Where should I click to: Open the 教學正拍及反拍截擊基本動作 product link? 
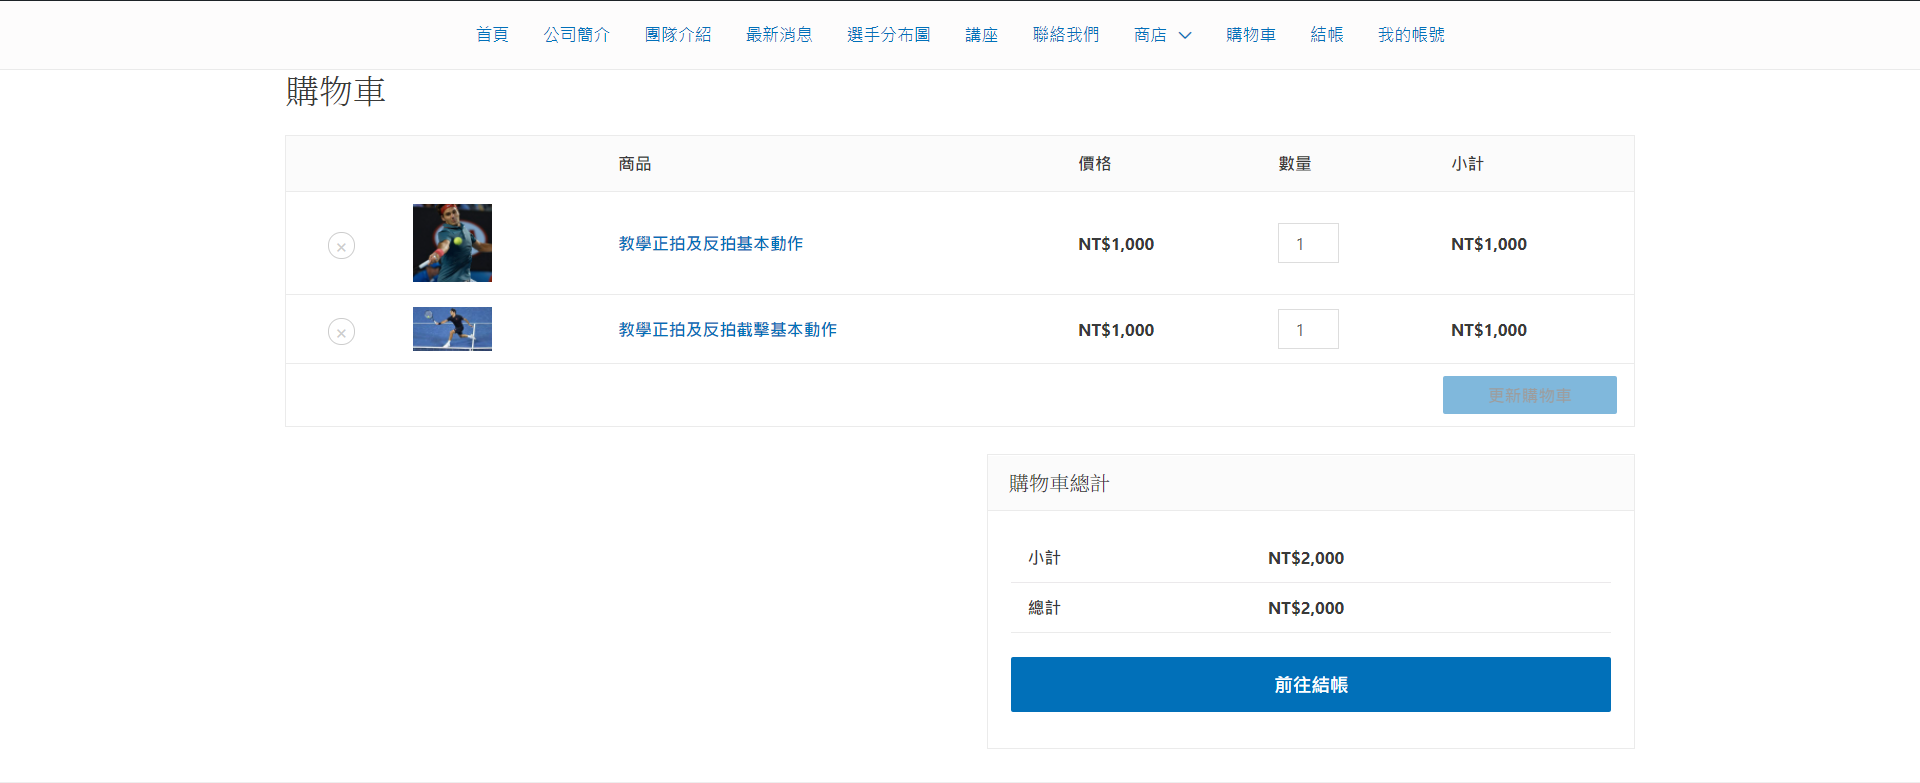pos(727,330)
